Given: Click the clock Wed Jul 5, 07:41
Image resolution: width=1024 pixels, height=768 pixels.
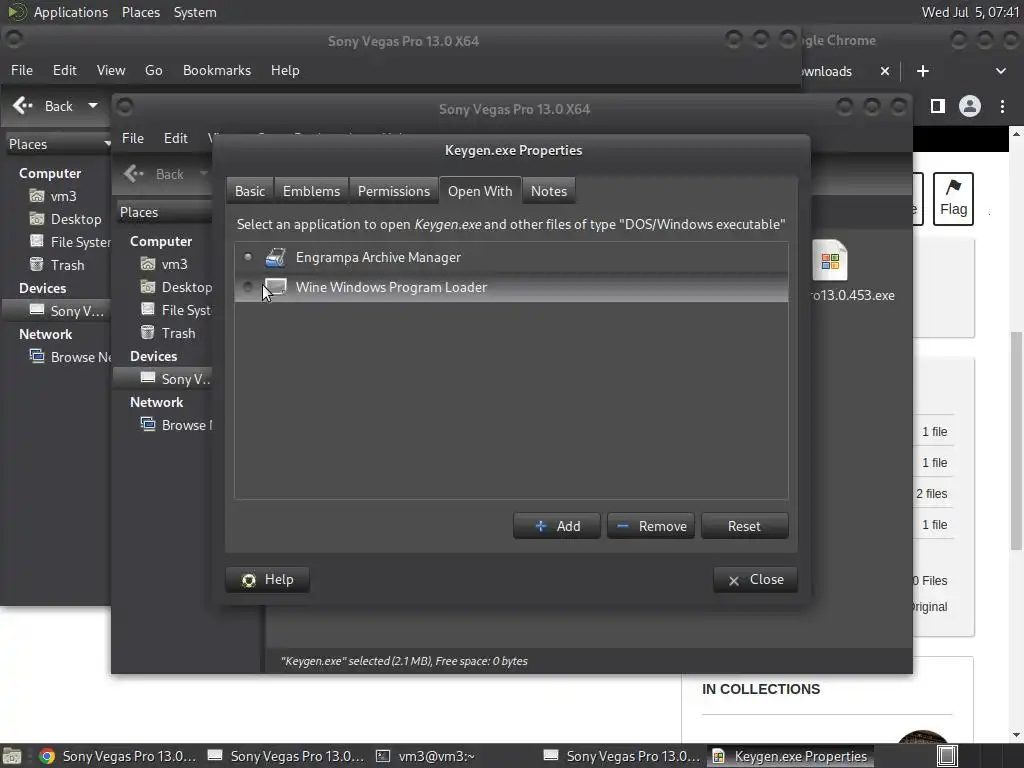Looking at the screenshot, I should coord(970,12).
